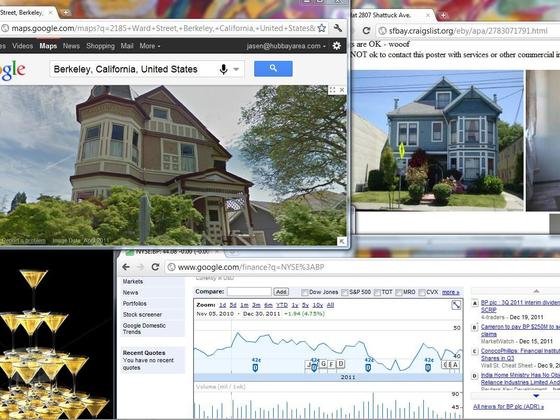
Task: Reload the Google Finance page
Action: [x=155, y=267]
